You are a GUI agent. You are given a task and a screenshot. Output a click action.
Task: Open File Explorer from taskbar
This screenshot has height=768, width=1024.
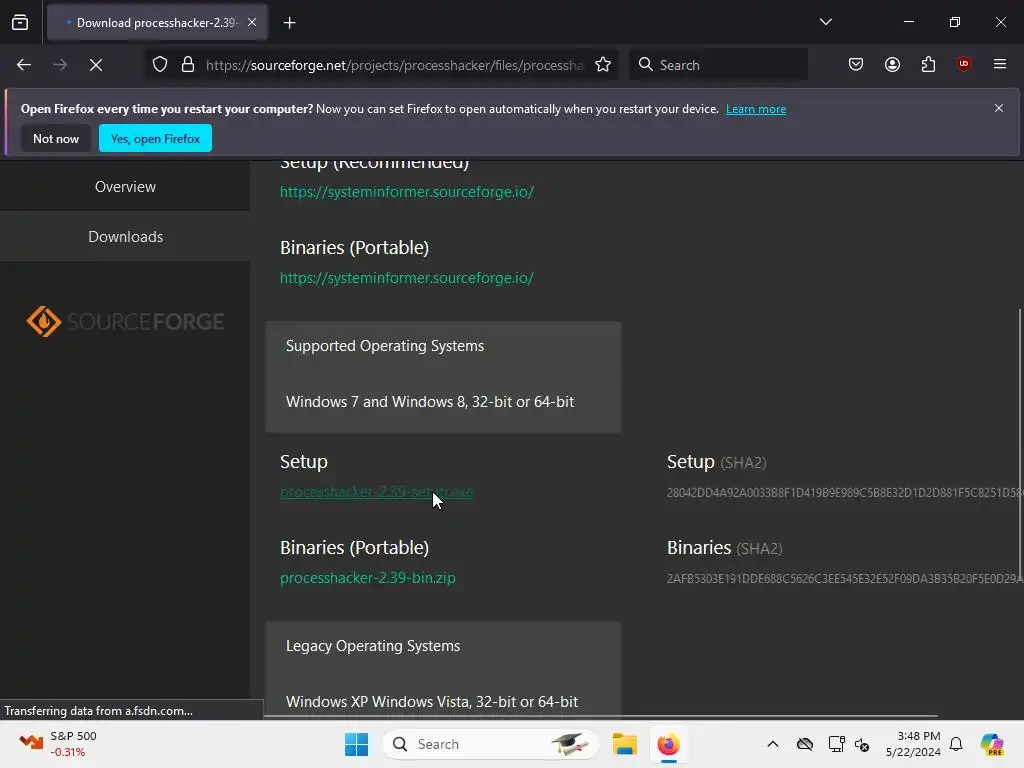[x=624, y=744]
